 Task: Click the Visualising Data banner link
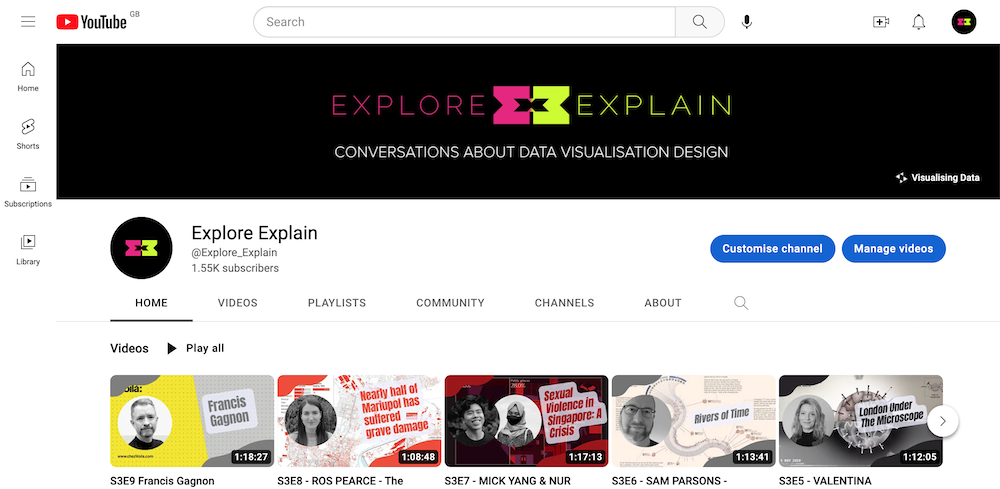click(938, 178)
